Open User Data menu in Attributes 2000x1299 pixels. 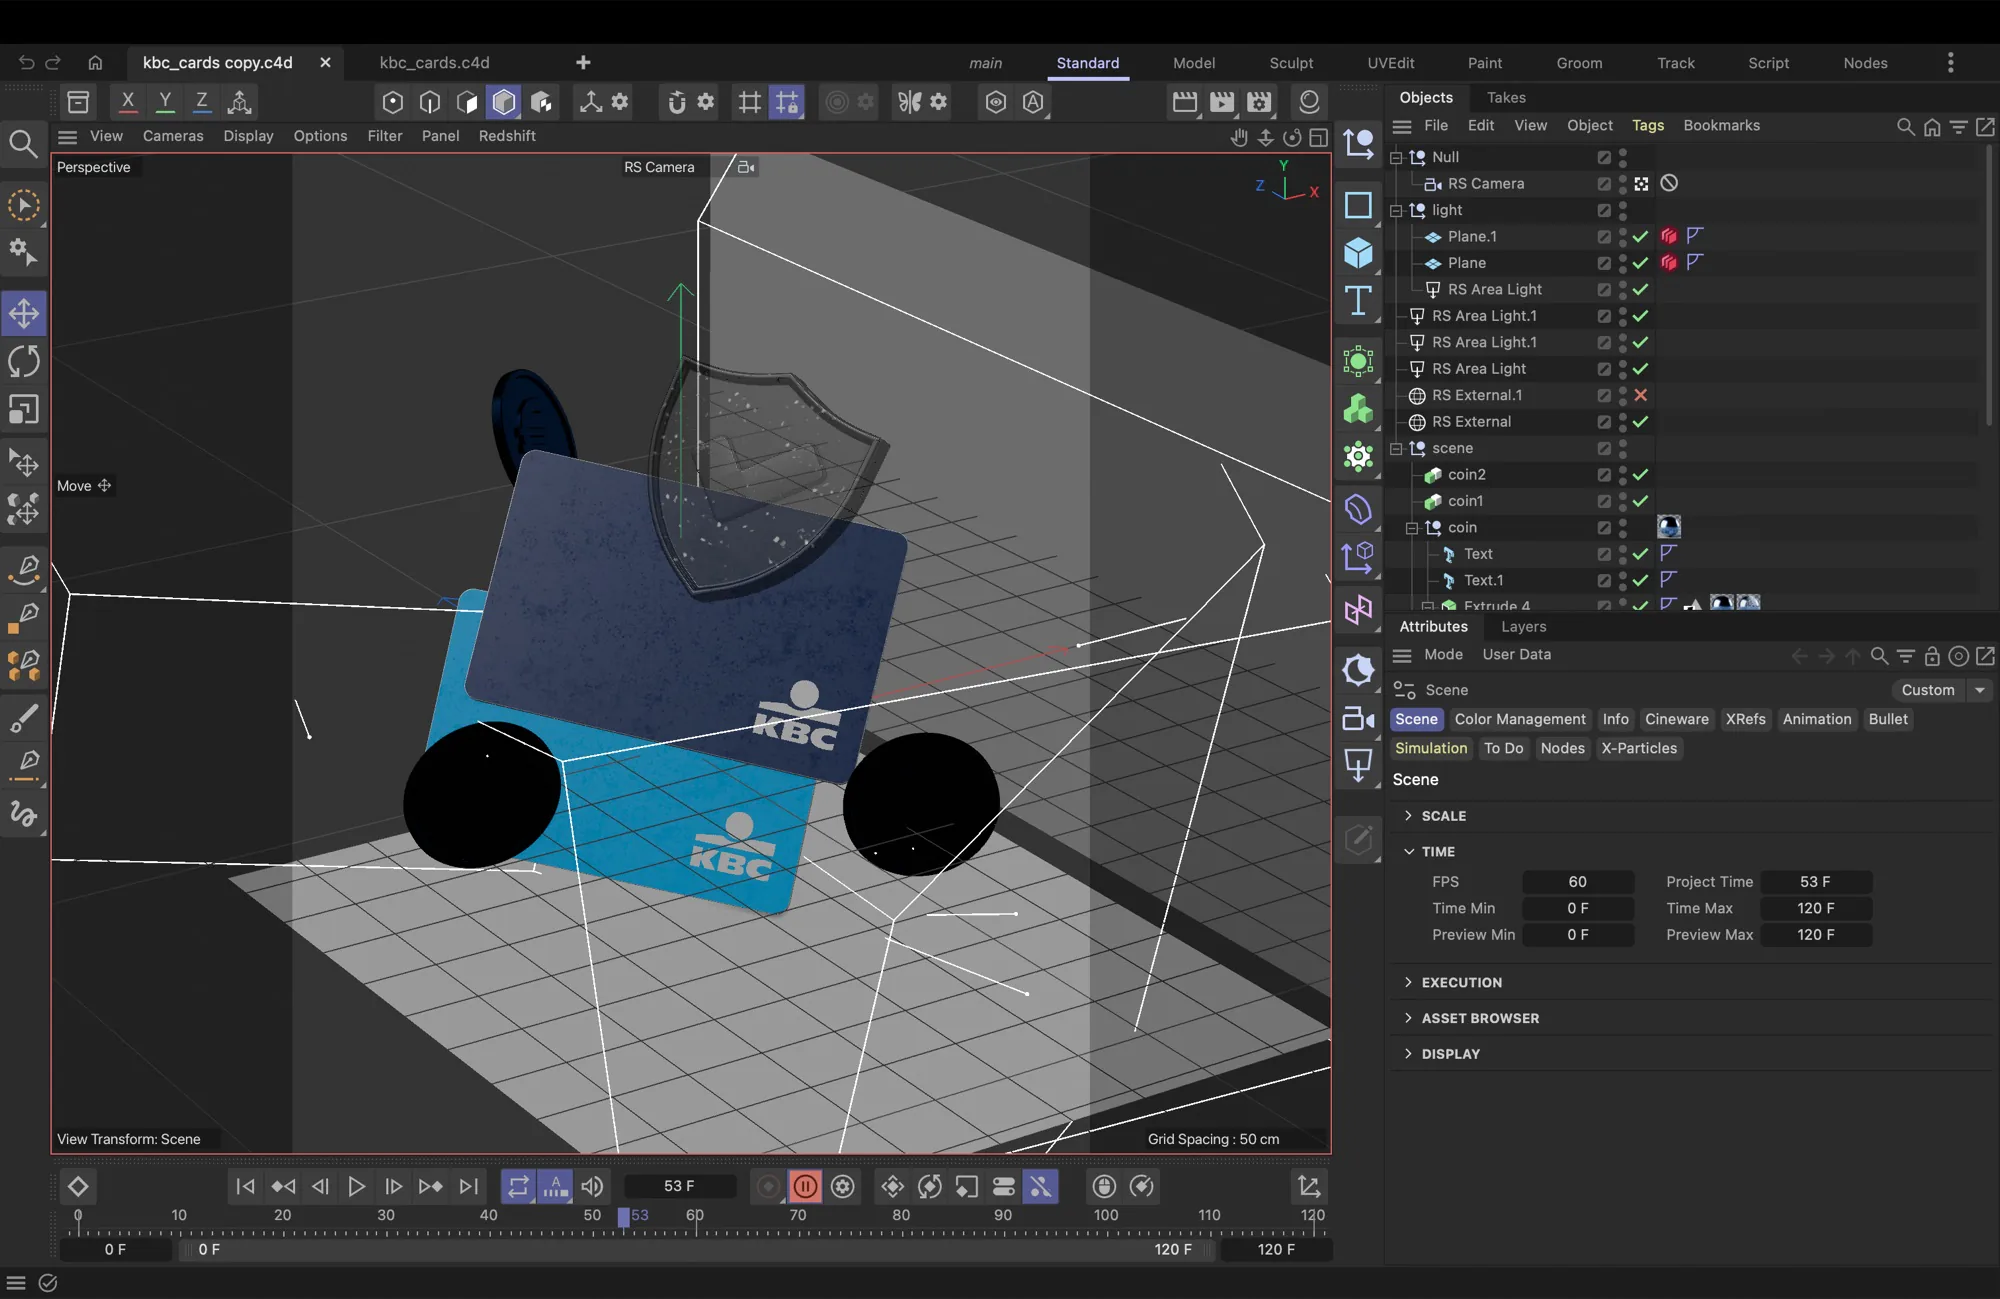click(x=1516, y=654)
